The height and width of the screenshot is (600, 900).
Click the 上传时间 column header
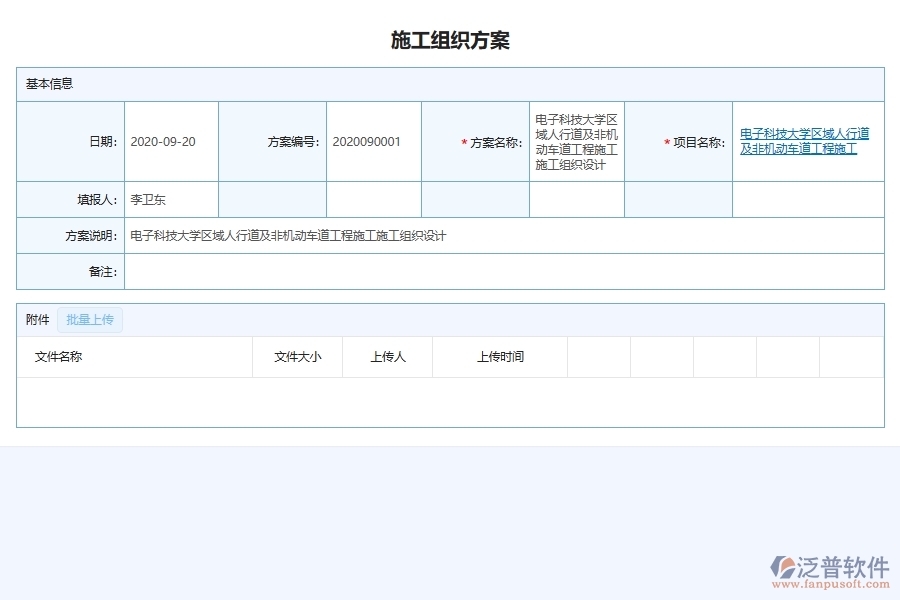click(x=501, y=357)
